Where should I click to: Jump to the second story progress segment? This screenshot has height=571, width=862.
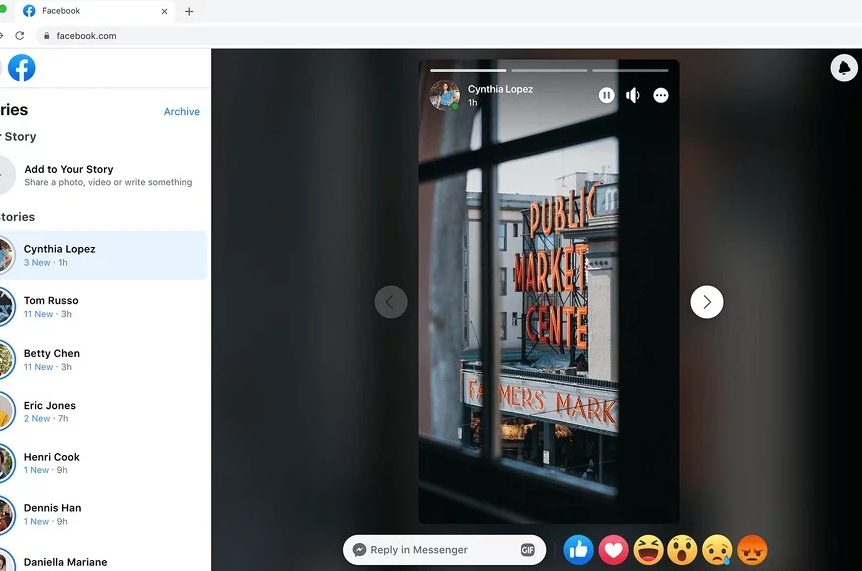[x=549, y=71]
